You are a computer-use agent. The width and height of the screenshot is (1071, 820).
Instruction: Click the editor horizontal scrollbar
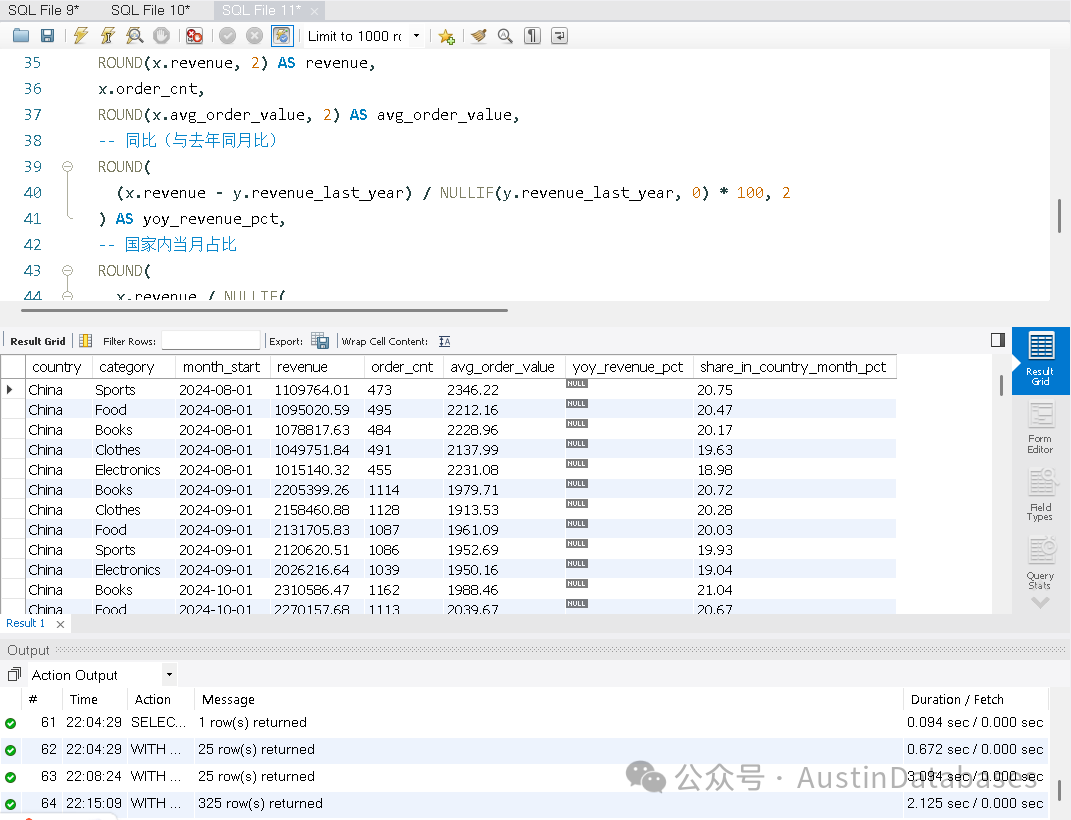coord(264,310)
